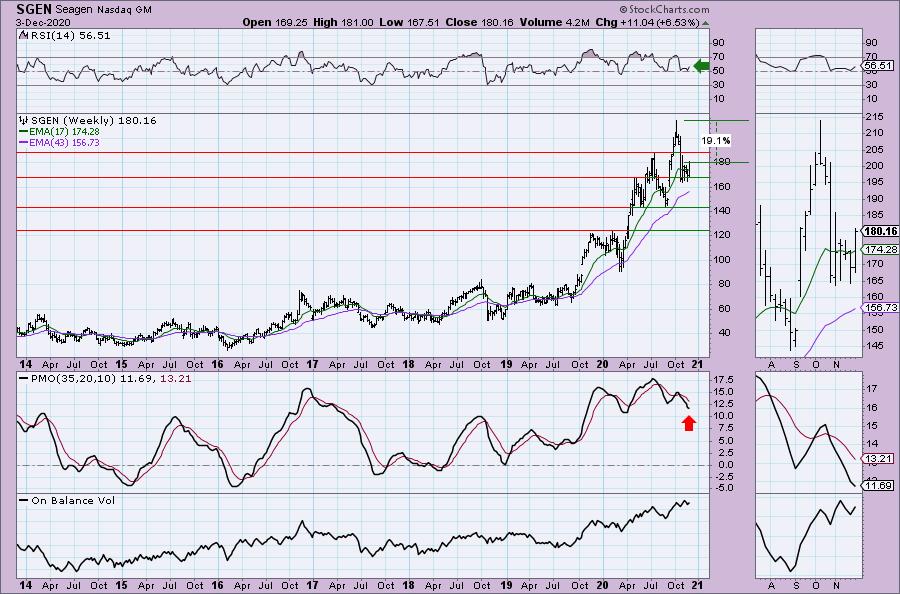This screenshot has width=900, height=594.
Task: Click the Close 180.16 header value
Action: pyautogui.click(x=479, y=22)
